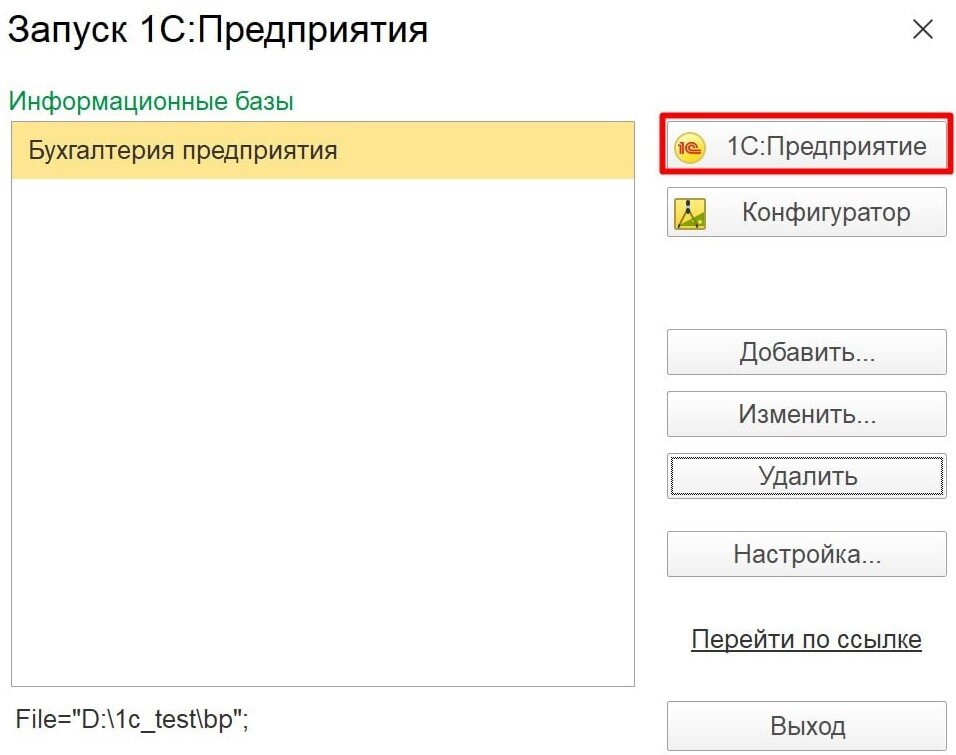The height and width of the screenshot is (755, 956).
Task: Follow the Перейти по ссылке link
Action: point(806,639)
